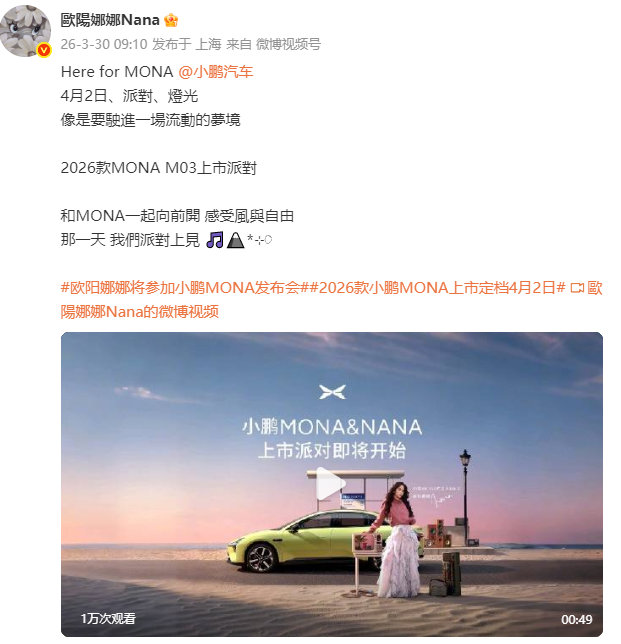The image size is (621, 644).
Task: Open hashtag #2026款小鹏MONA上市定档4月2日#
Action: pyautogui.click(x=437, y=288)
